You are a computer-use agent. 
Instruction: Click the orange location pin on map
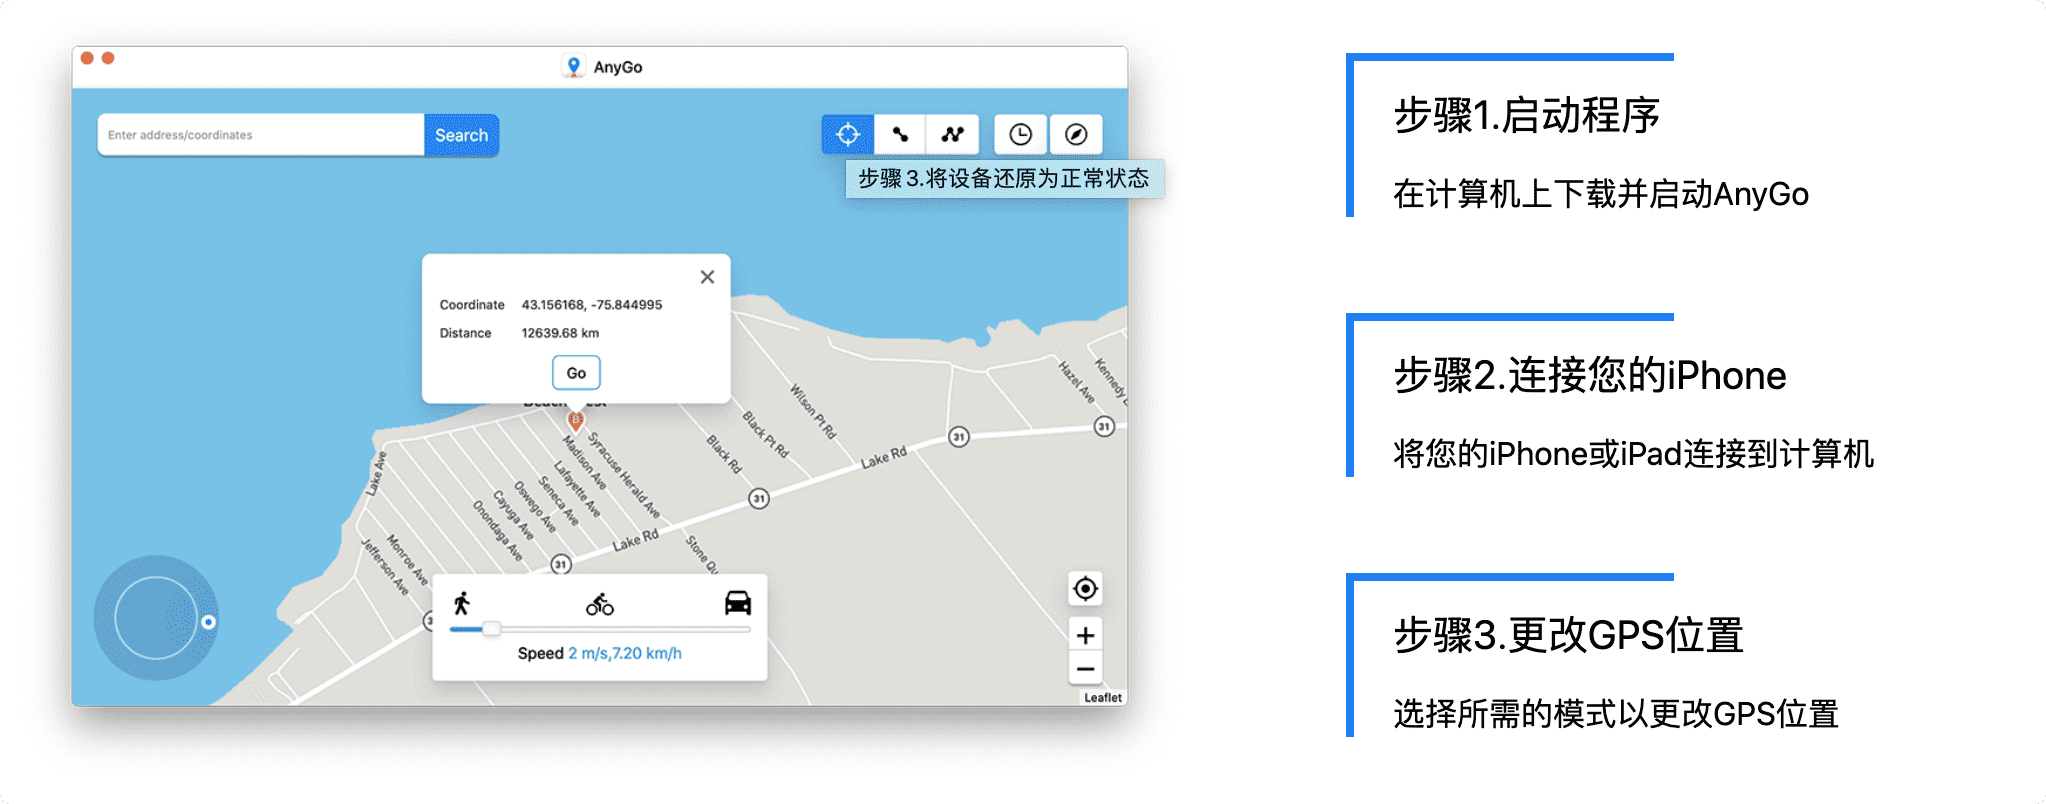click(575, 420)
